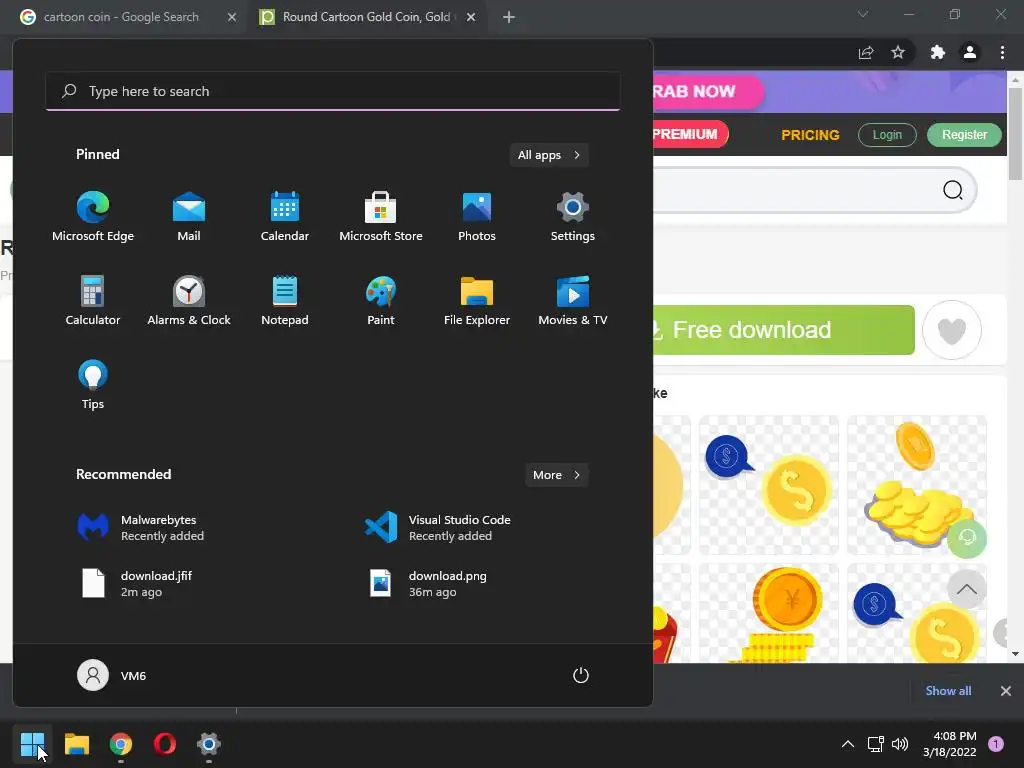Viewport: 1024px width, 768px height.
Task: Switch to cartoon coin Google Search tab
Action: (x=121, y=17)
